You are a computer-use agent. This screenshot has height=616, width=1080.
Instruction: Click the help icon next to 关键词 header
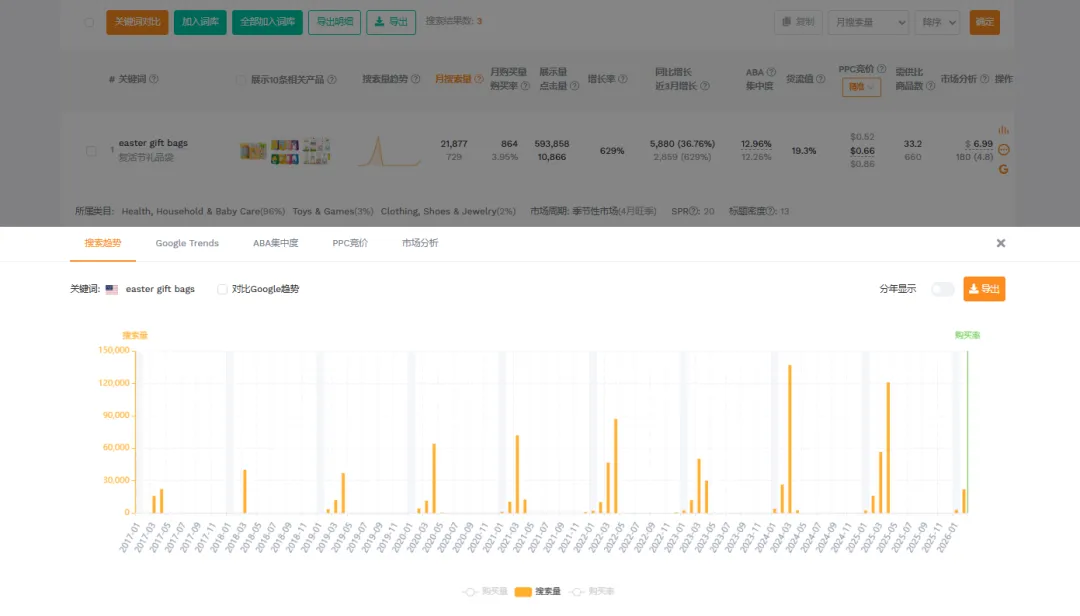pyautogui.click(x=154, y=79)
